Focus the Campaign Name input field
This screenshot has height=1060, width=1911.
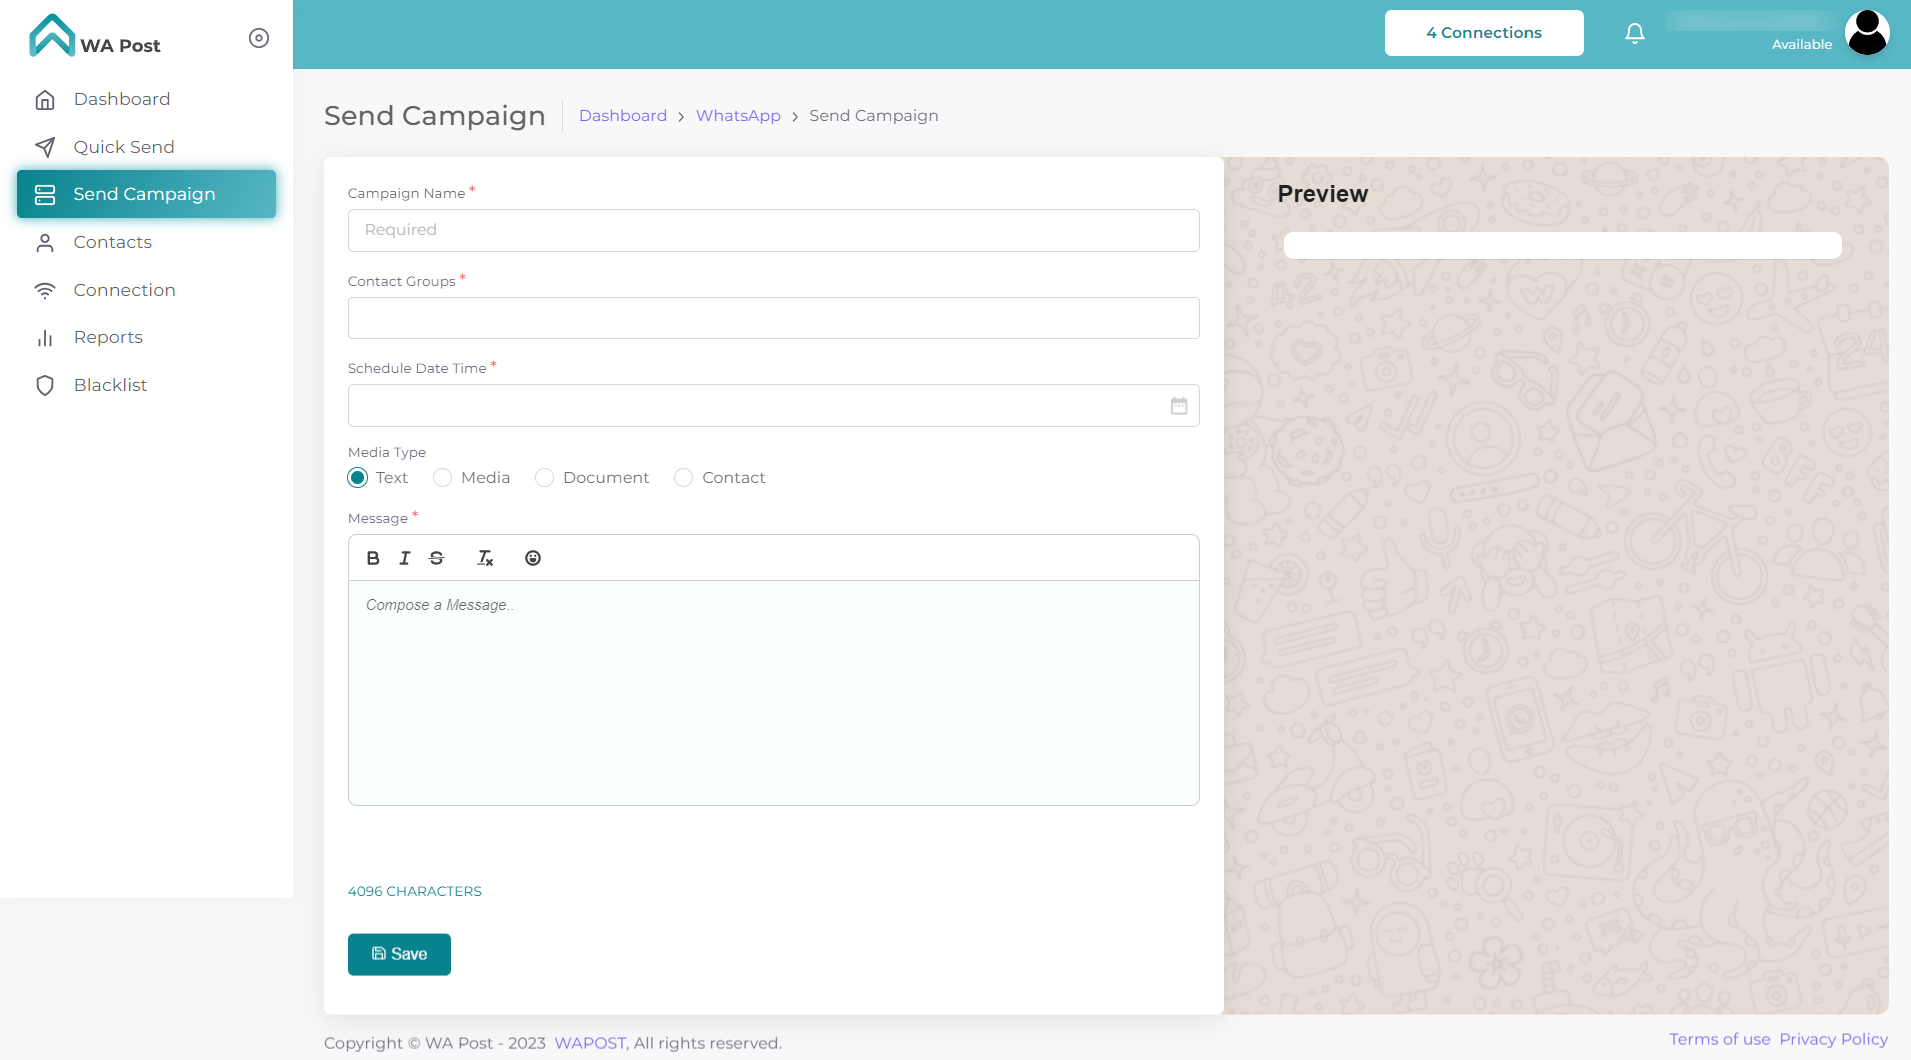773,230
